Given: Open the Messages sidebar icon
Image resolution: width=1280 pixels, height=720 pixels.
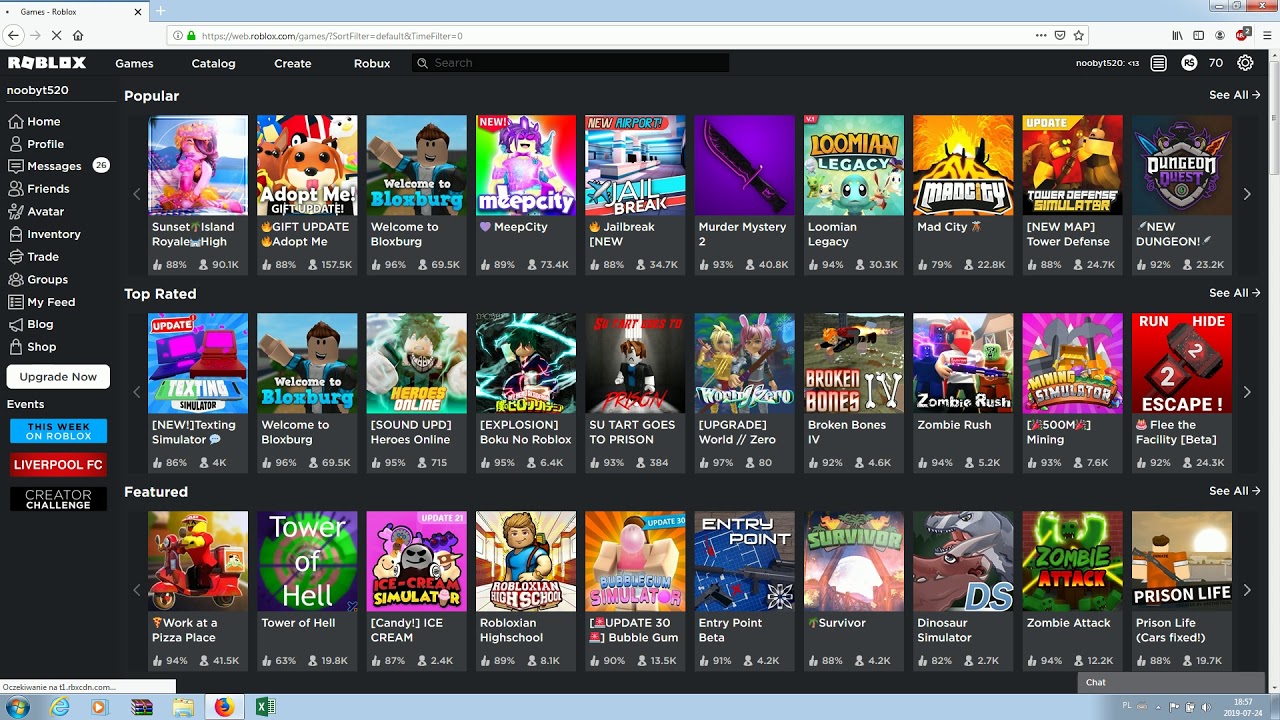Looking at the screenshot, I should [16, 166].
